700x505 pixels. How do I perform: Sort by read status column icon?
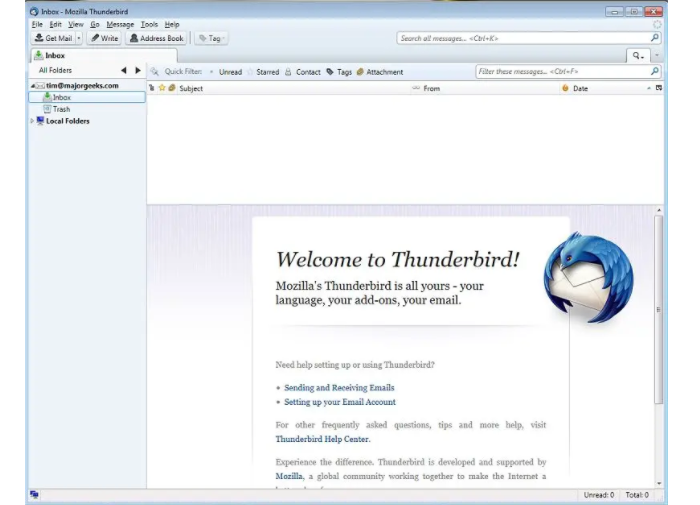(x=416, y=88)
